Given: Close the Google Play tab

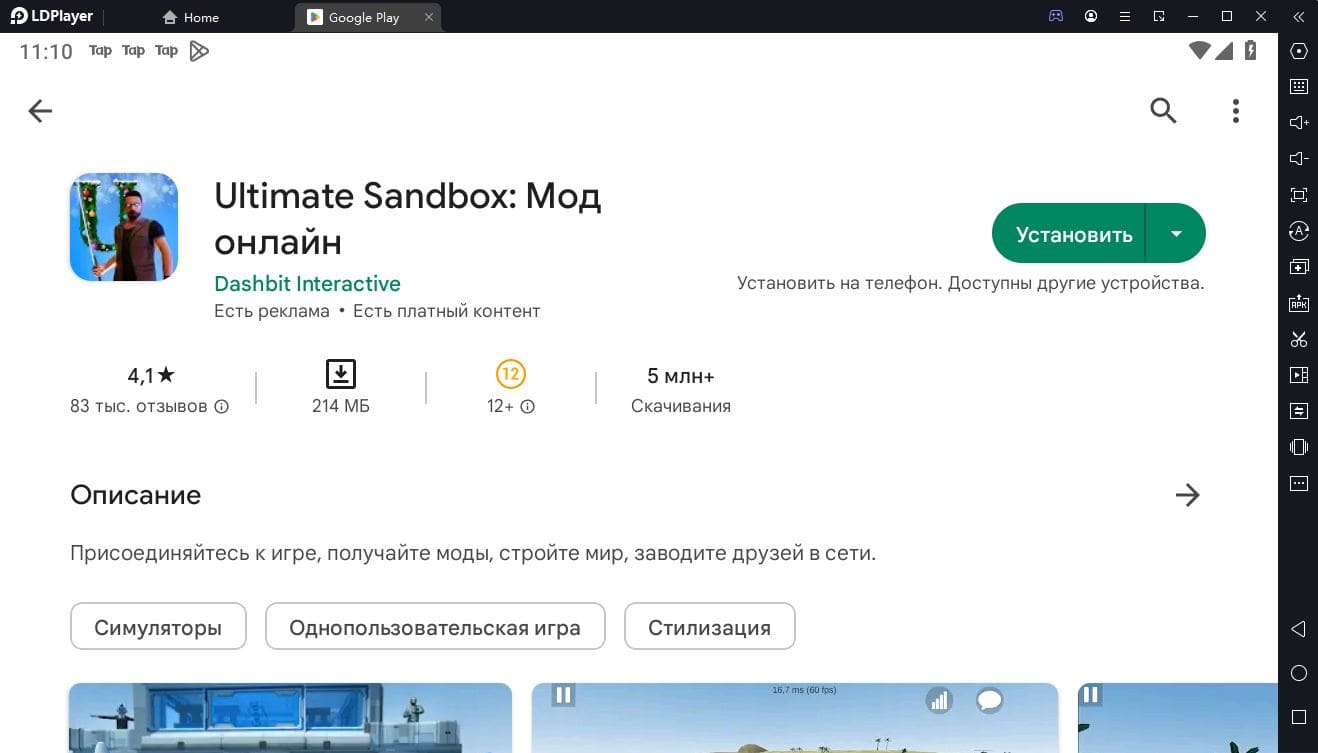Looking at the screenshot, I should tap(429, 17).
